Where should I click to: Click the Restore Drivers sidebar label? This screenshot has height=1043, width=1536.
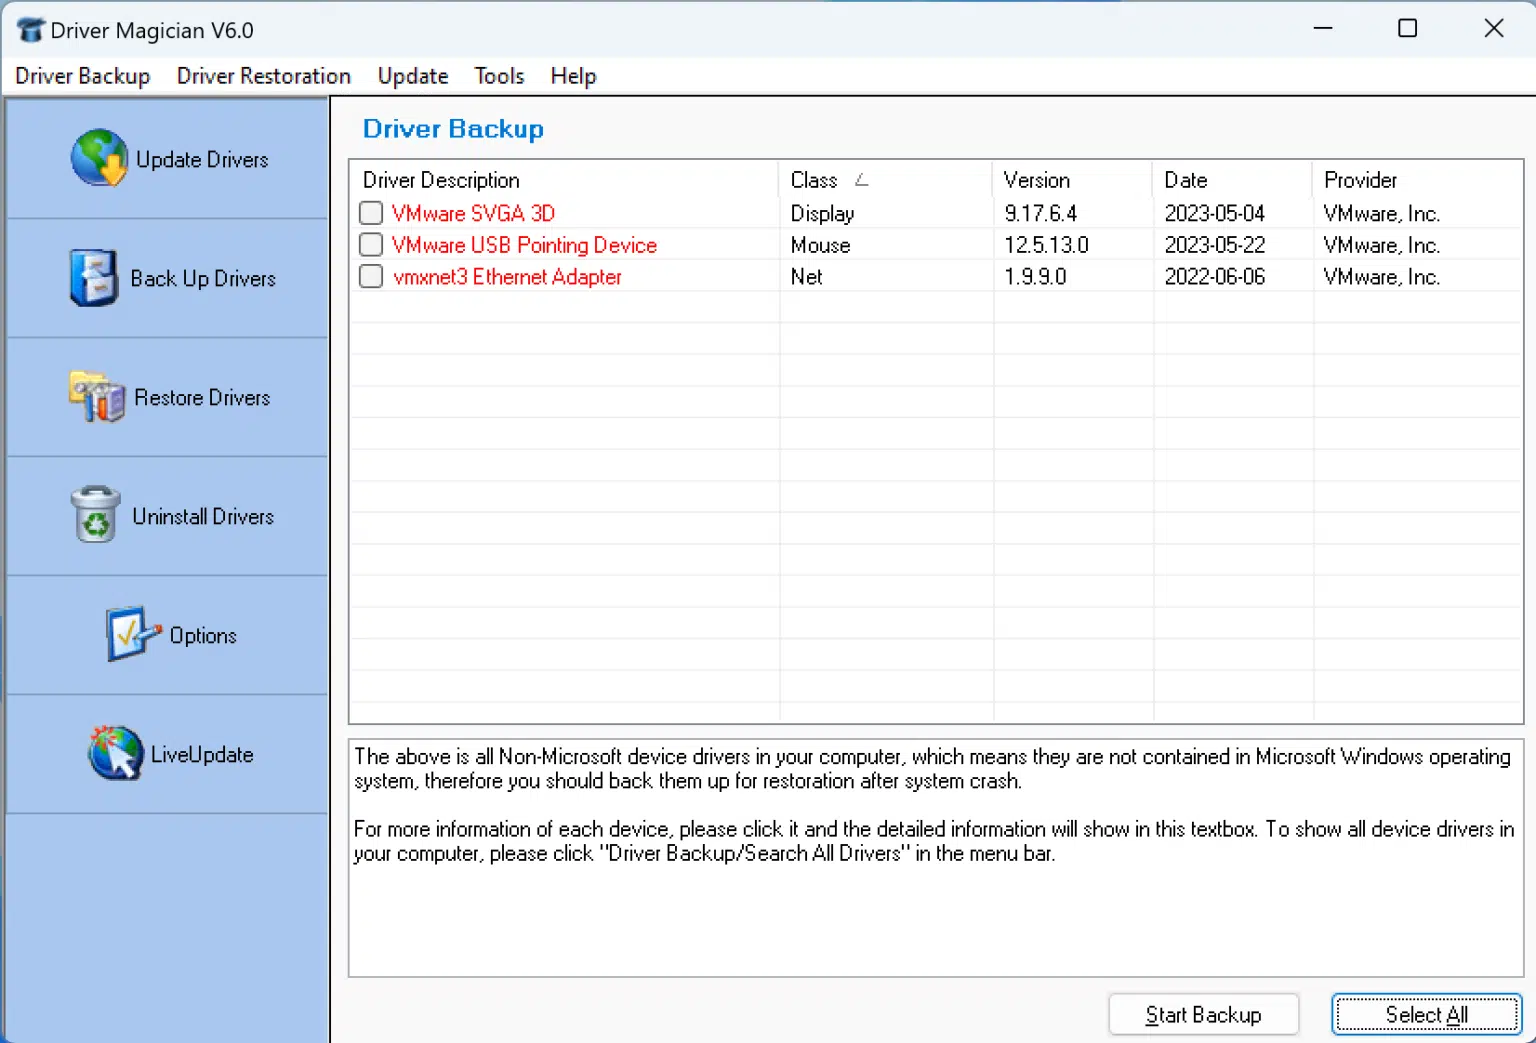tap(202, 398)
